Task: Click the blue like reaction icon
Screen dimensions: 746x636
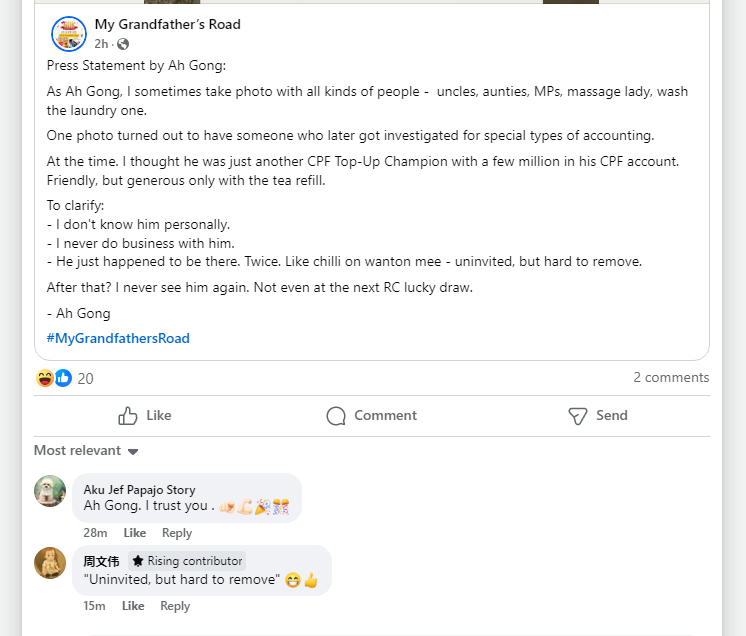Action: coord(63,378)
